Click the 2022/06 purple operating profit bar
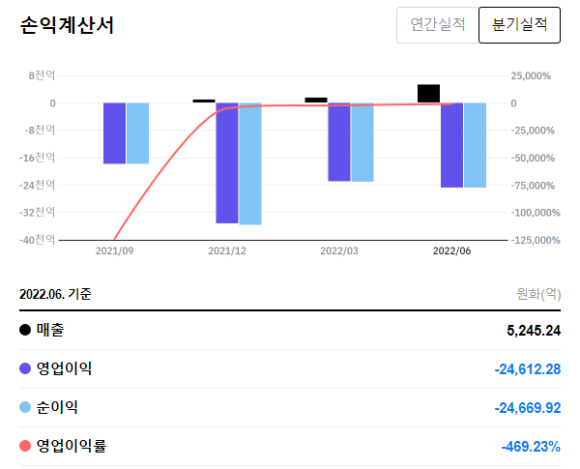Screen dimensions: 580x469 452,145
